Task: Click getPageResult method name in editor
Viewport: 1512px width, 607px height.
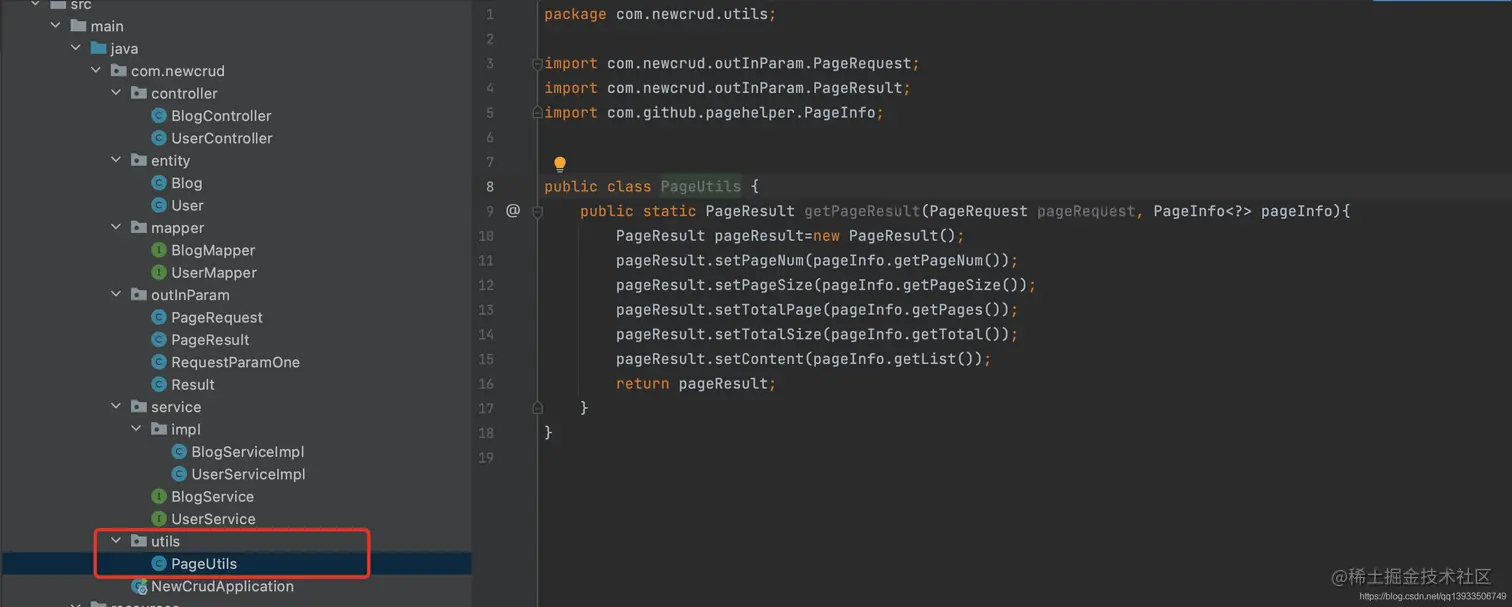Action: click(x=862, y=211)
